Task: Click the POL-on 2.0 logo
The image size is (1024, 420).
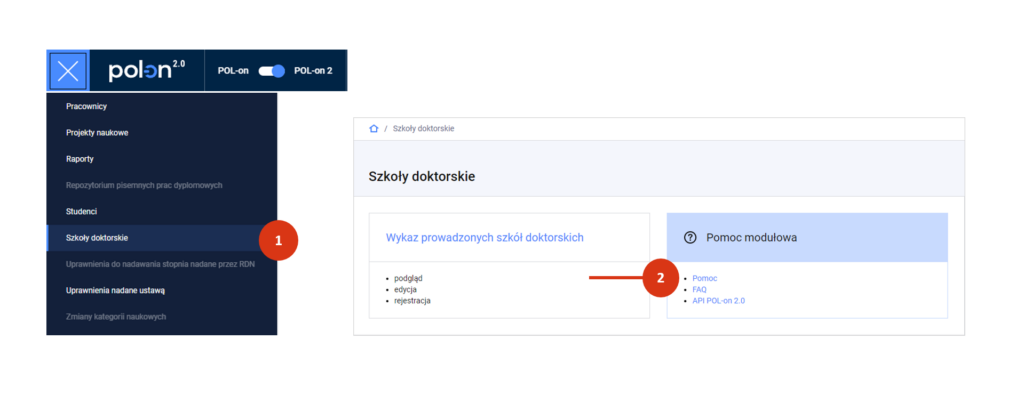Action: pos(147,71)
